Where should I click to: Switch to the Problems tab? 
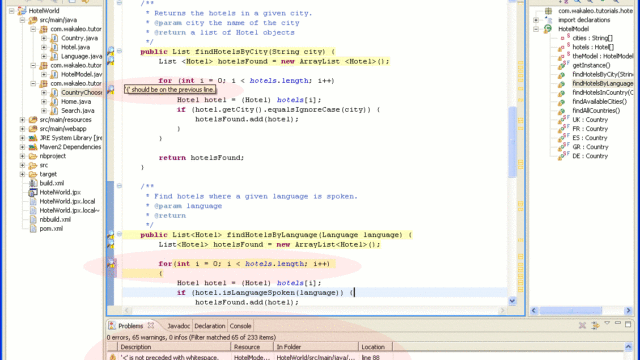pyautogui.click(x=131, y=326)
